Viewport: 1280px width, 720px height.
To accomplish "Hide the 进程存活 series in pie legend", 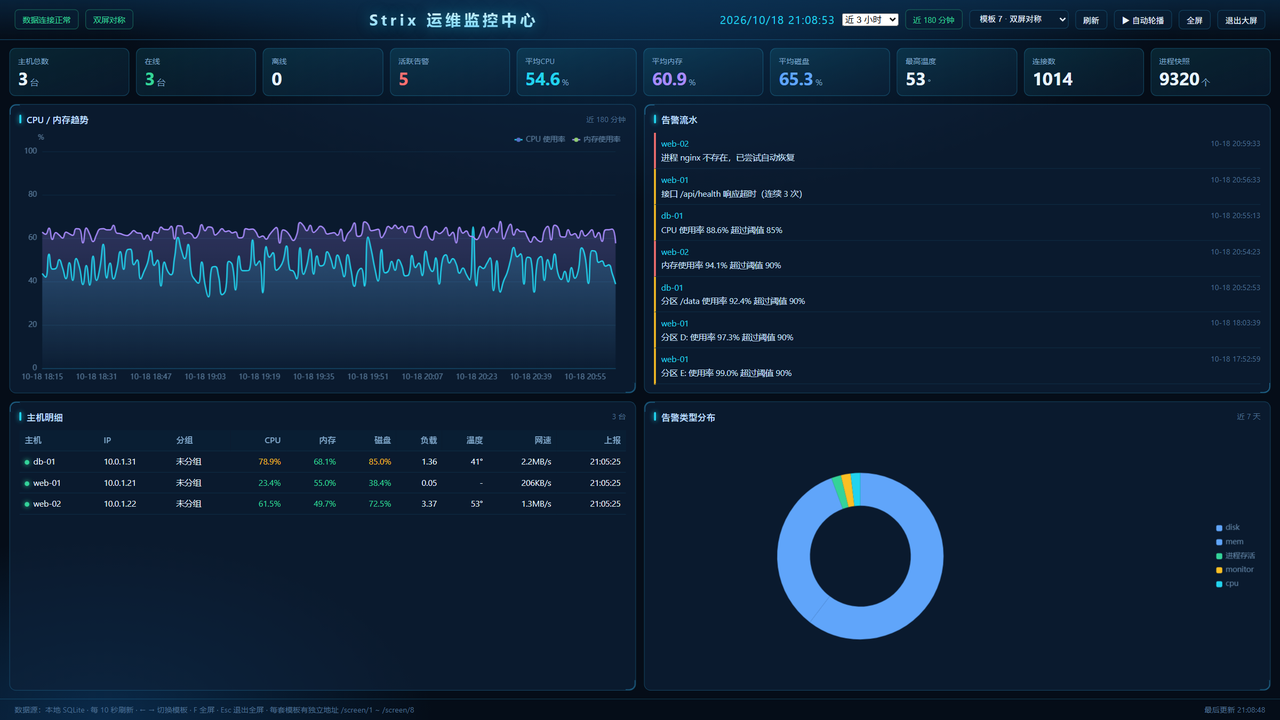I will [1235, 556].
